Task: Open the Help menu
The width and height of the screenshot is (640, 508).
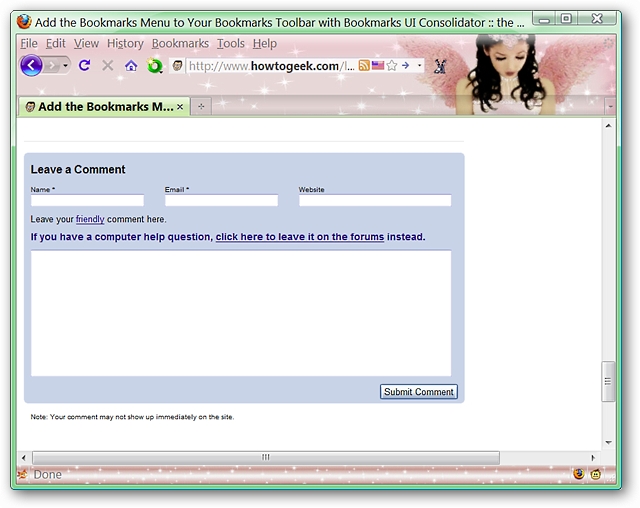Action: [x=264, y=44]
